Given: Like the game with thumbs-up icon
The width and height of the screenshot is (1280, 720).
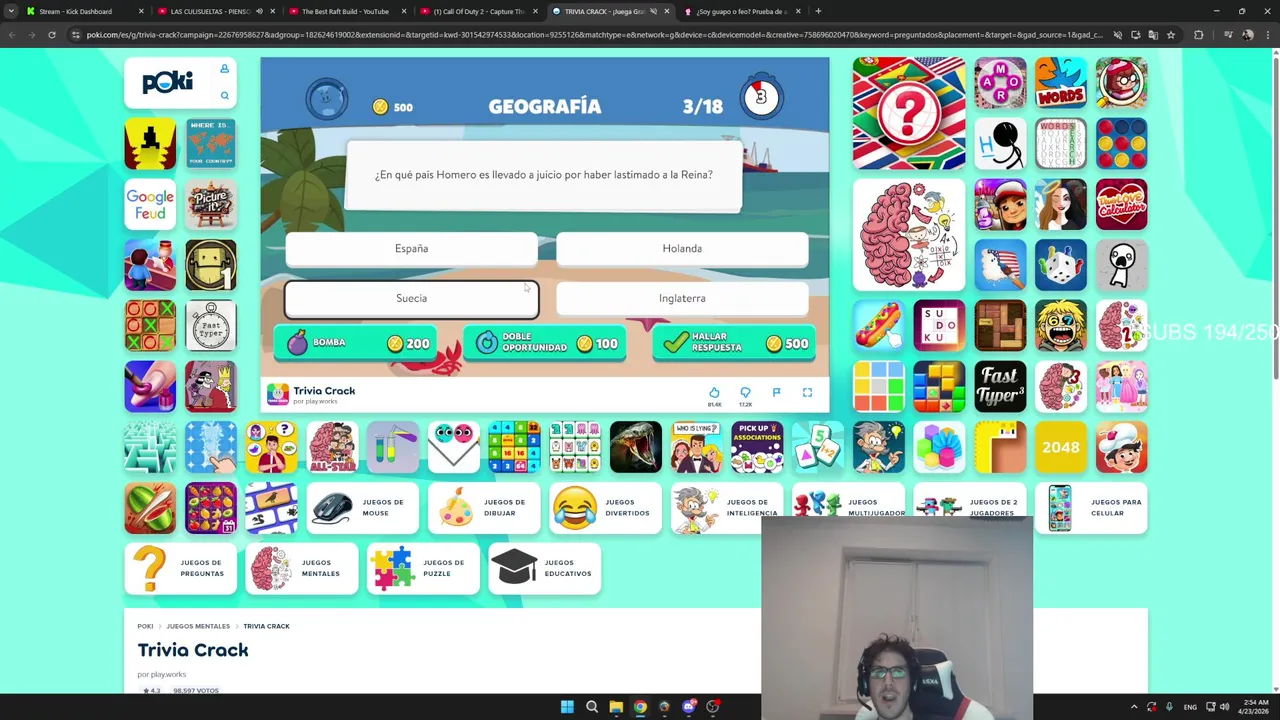Looking at the screenshot, I should [714, 393].
